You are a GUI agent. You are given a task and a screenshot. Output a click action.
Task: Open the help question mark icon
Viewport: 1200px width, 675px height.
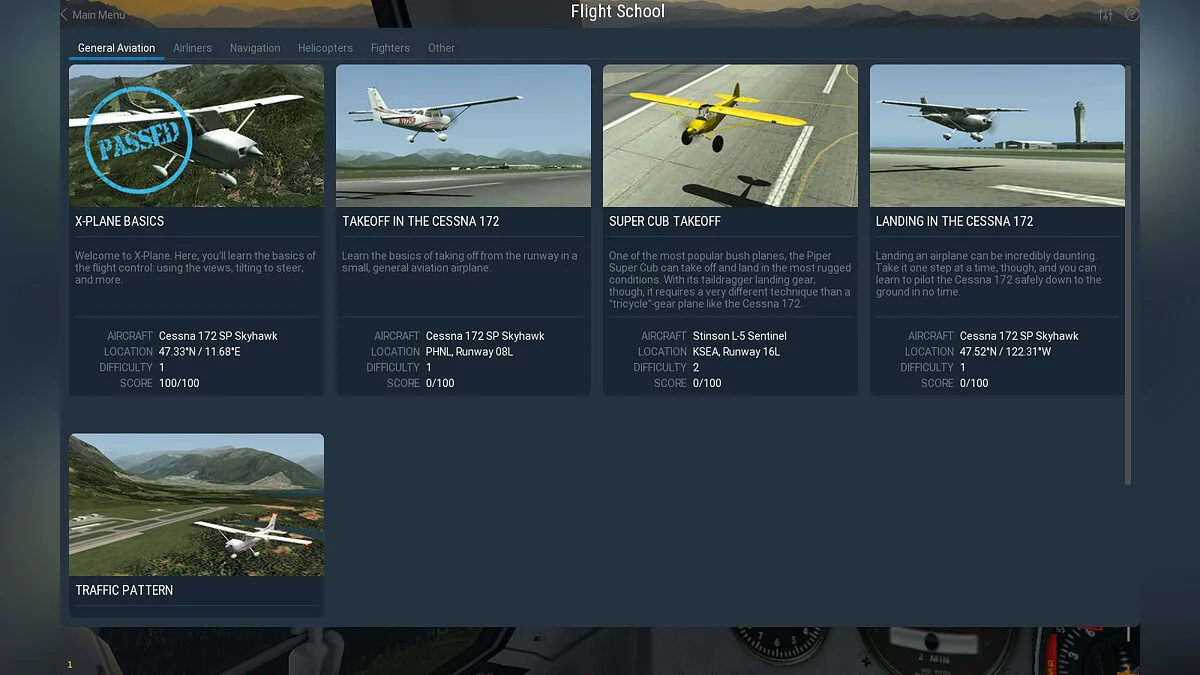click(x=1132, y=15)
